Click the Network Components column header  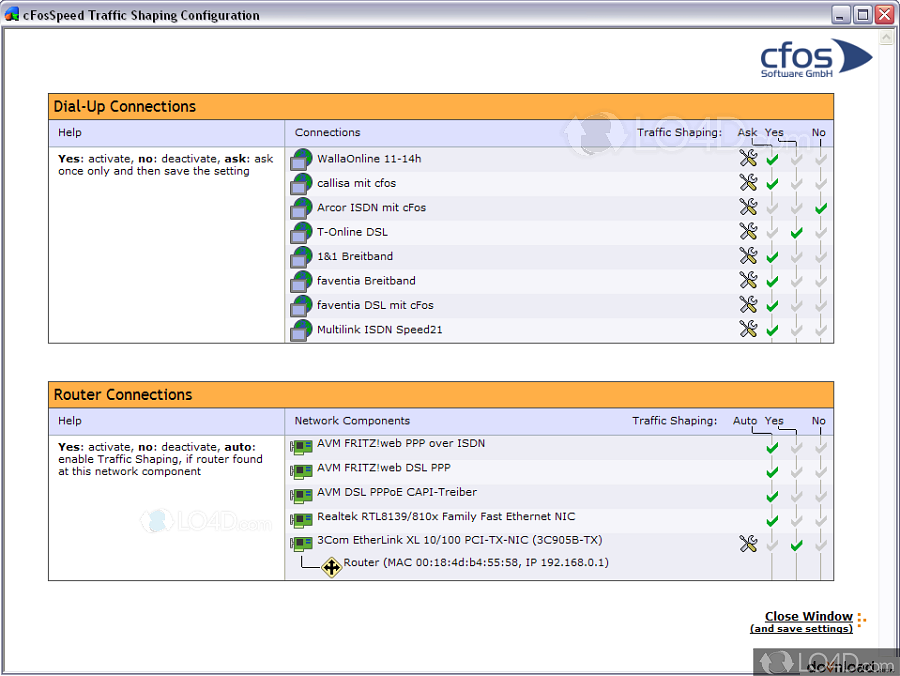[x=352, y=421]
